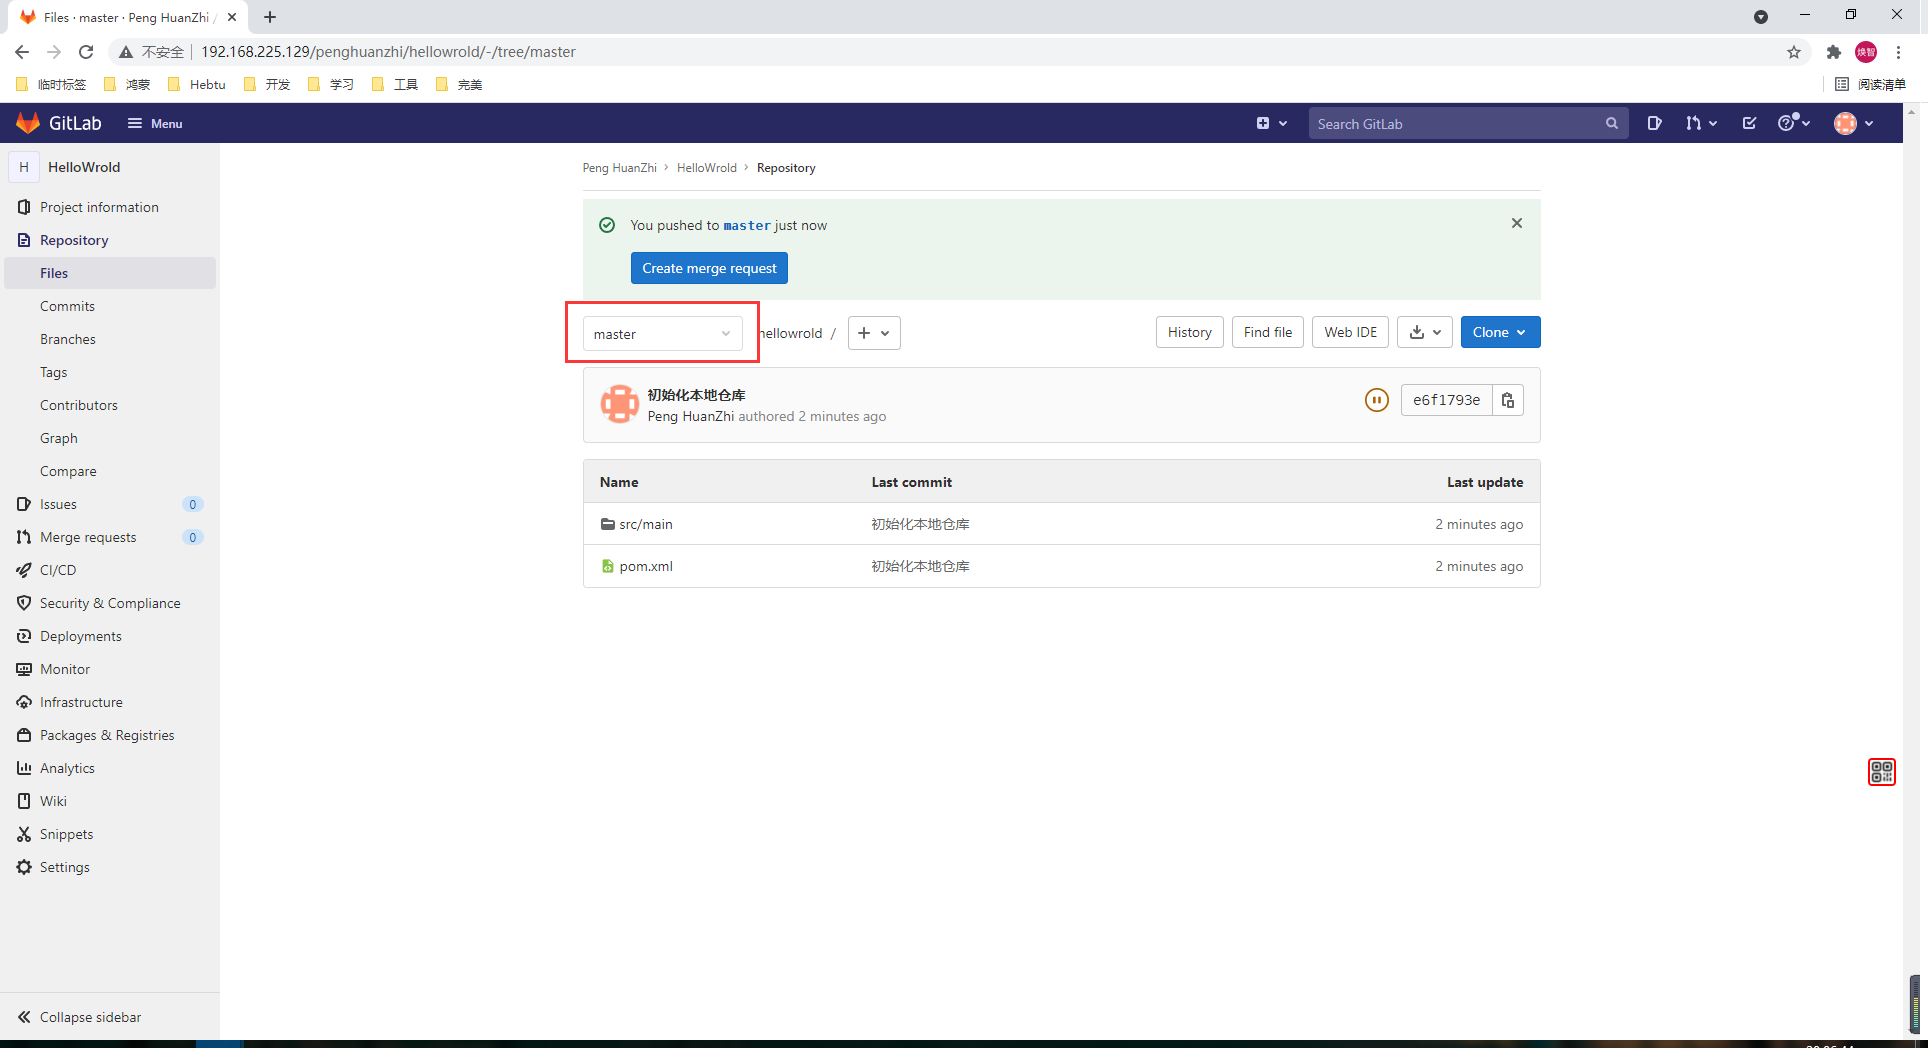Click the paused pipeline status icon
The image size is (1928, 1048).
tap(1377, 400)
